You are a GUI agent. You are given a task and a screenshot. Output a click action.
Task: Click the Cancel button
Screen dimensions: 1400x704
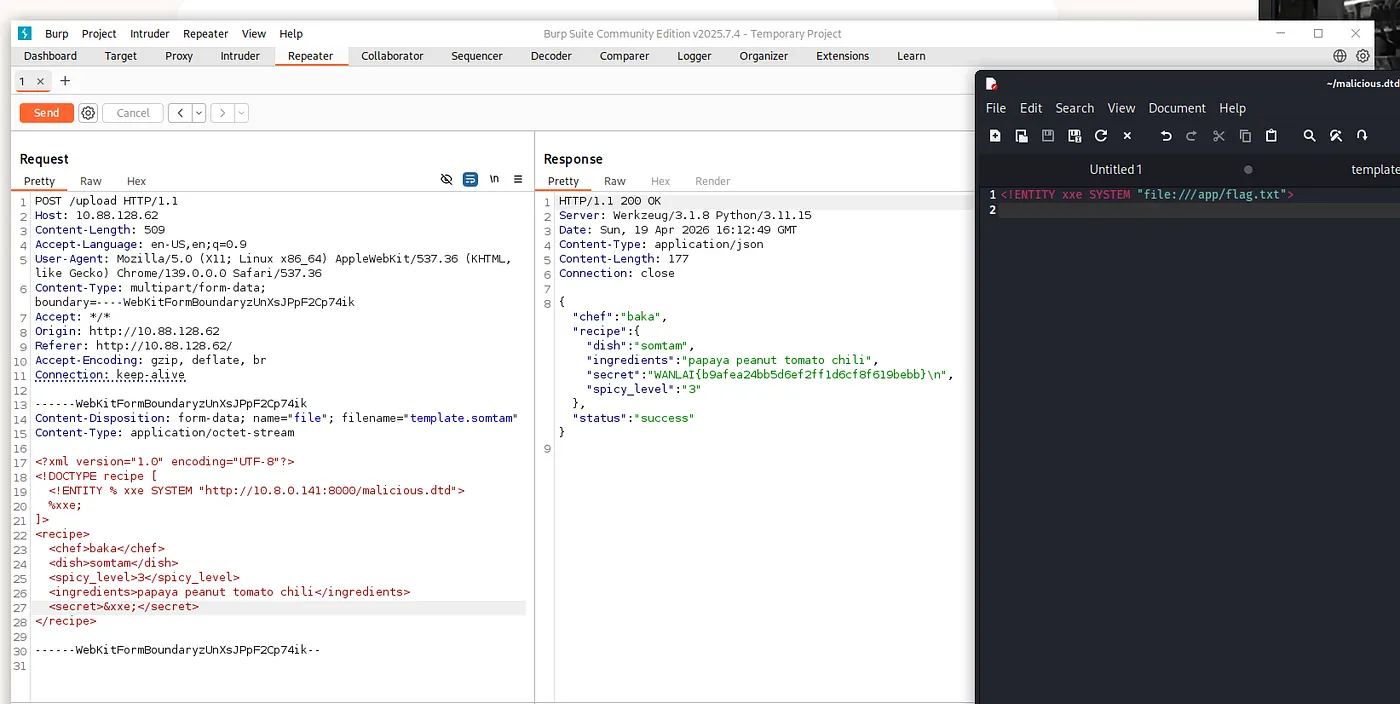[x=133, y=113]
